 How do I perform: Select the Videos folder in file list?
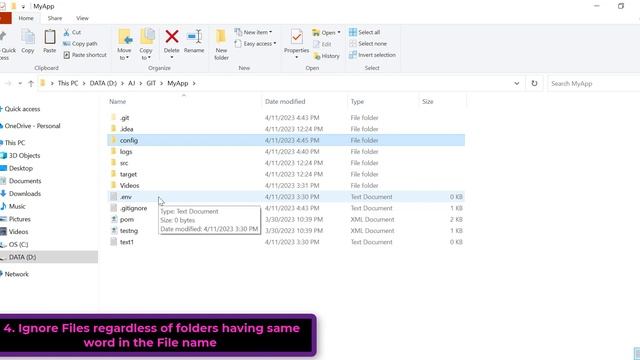tap(286, 185)
